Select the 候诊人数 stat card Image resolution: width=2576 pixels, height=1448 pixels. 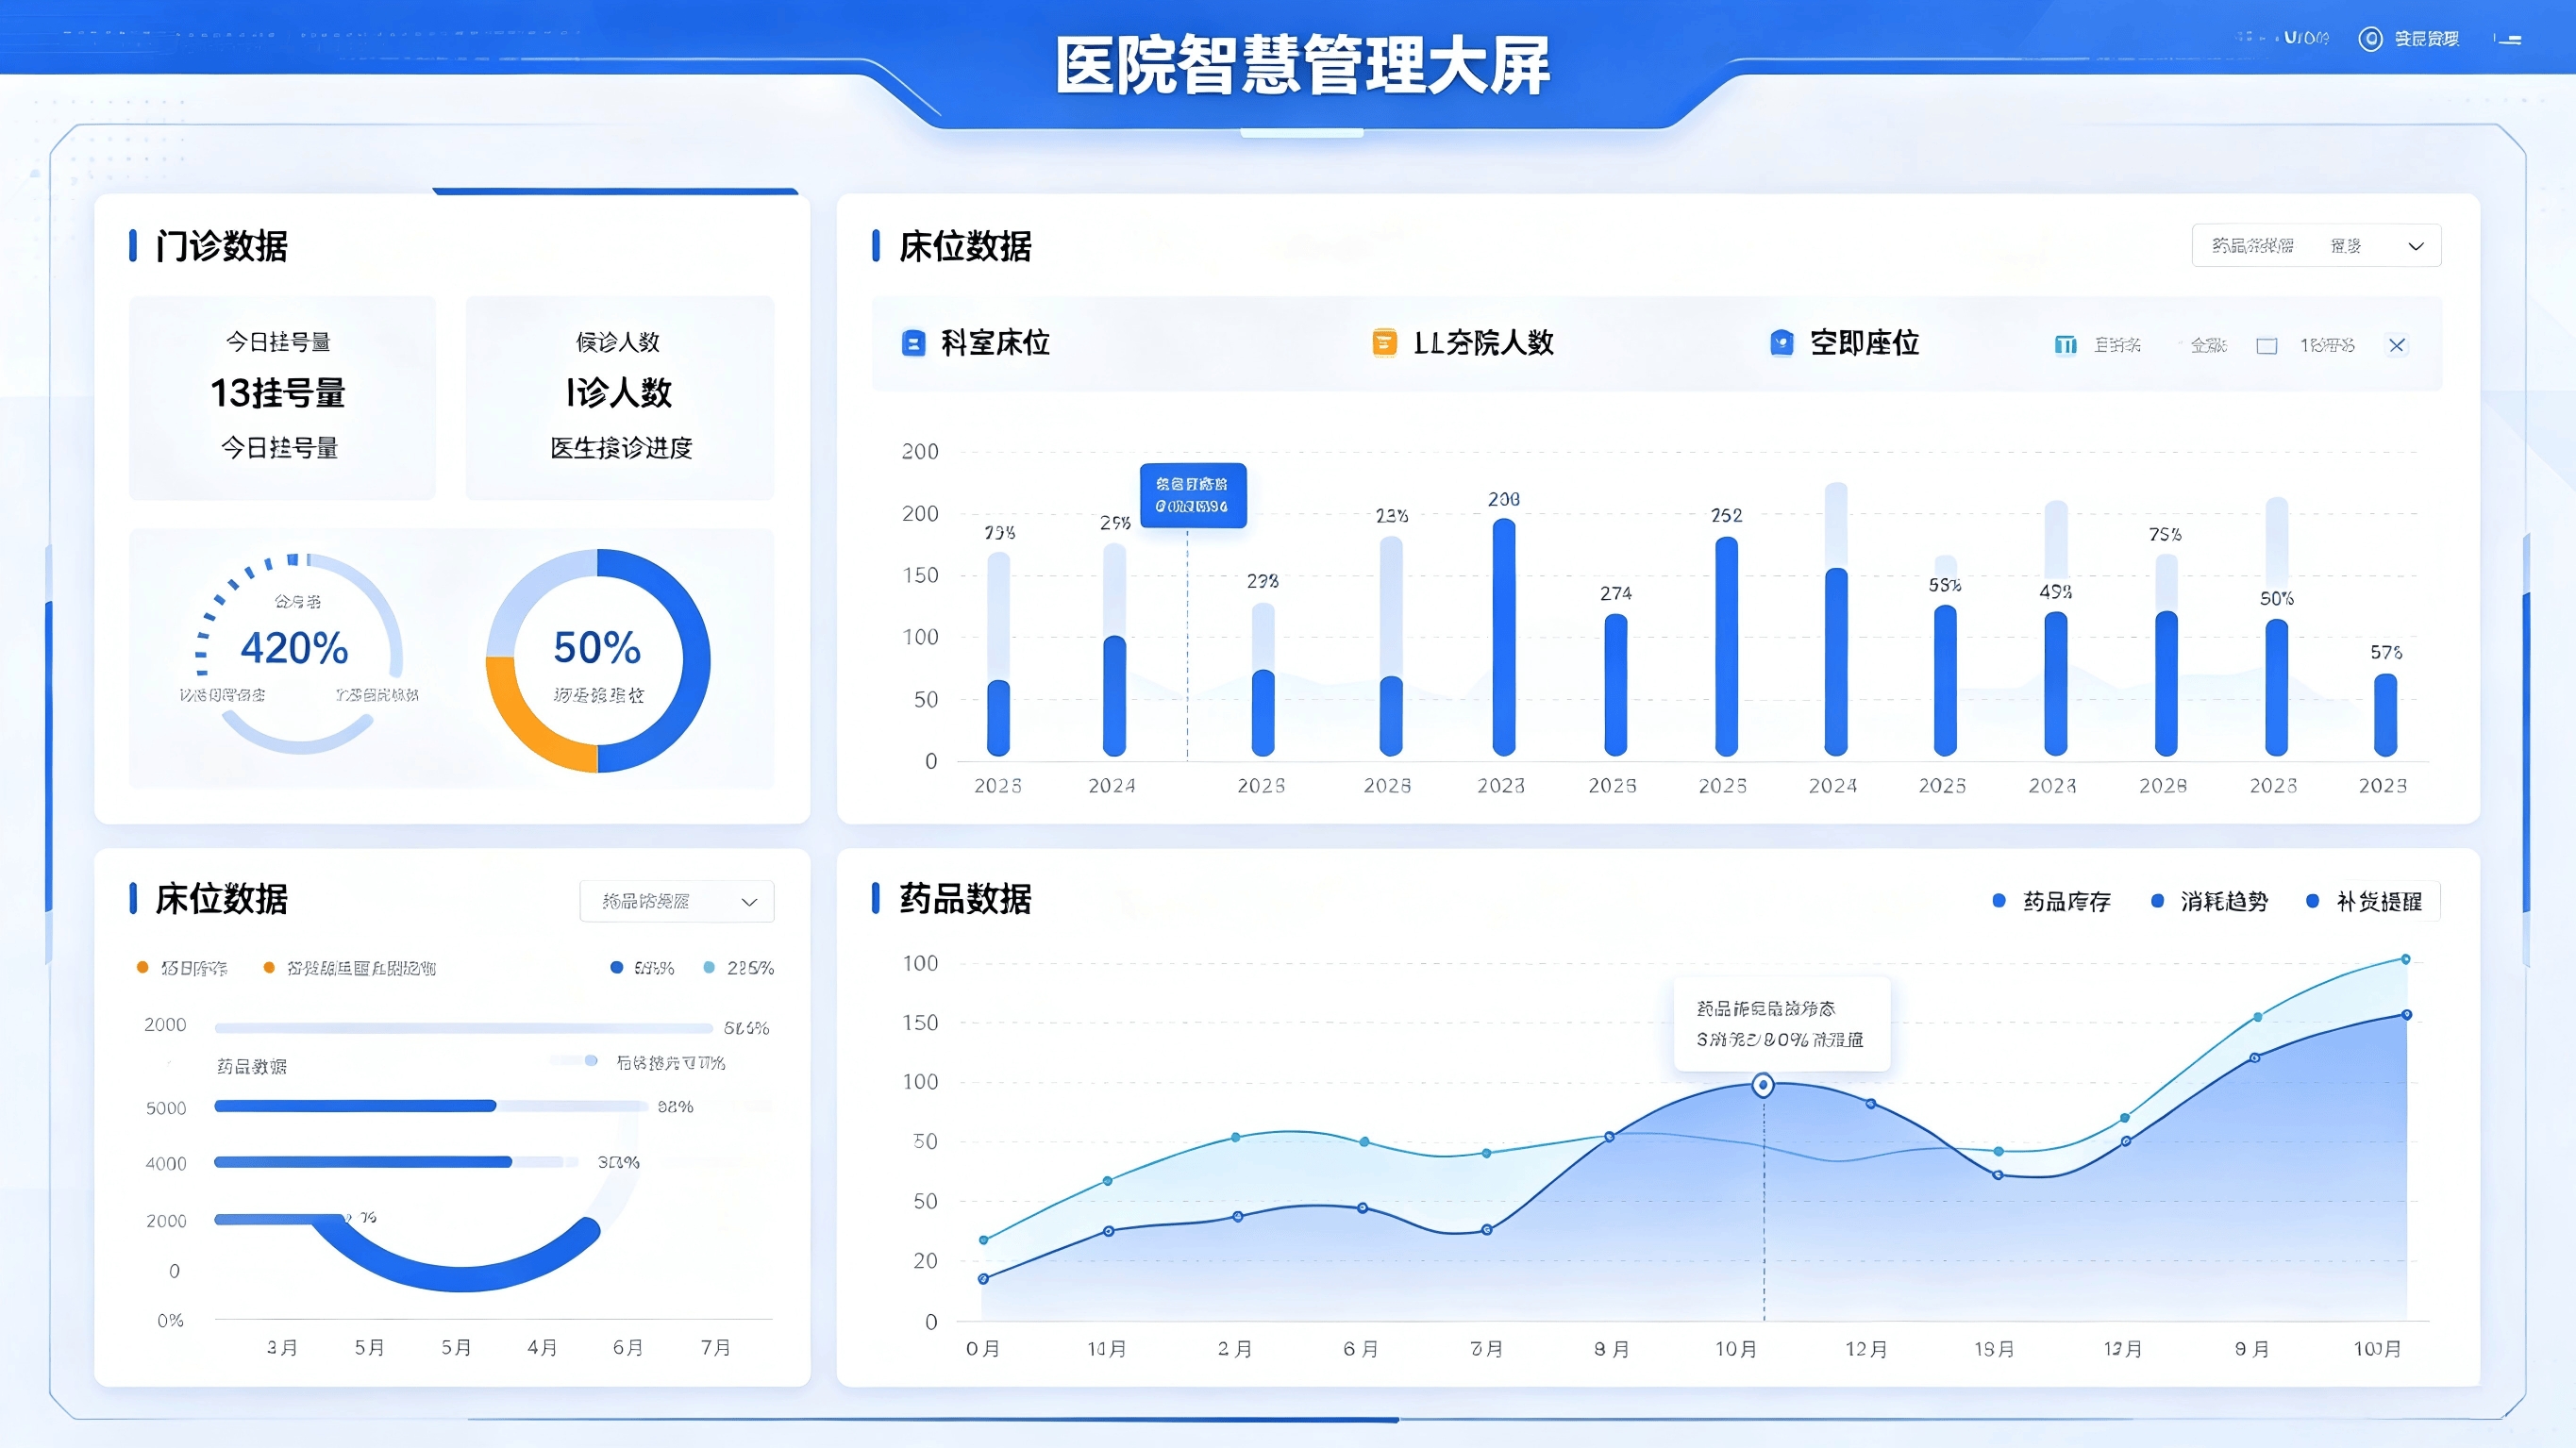tap(620, 397)
